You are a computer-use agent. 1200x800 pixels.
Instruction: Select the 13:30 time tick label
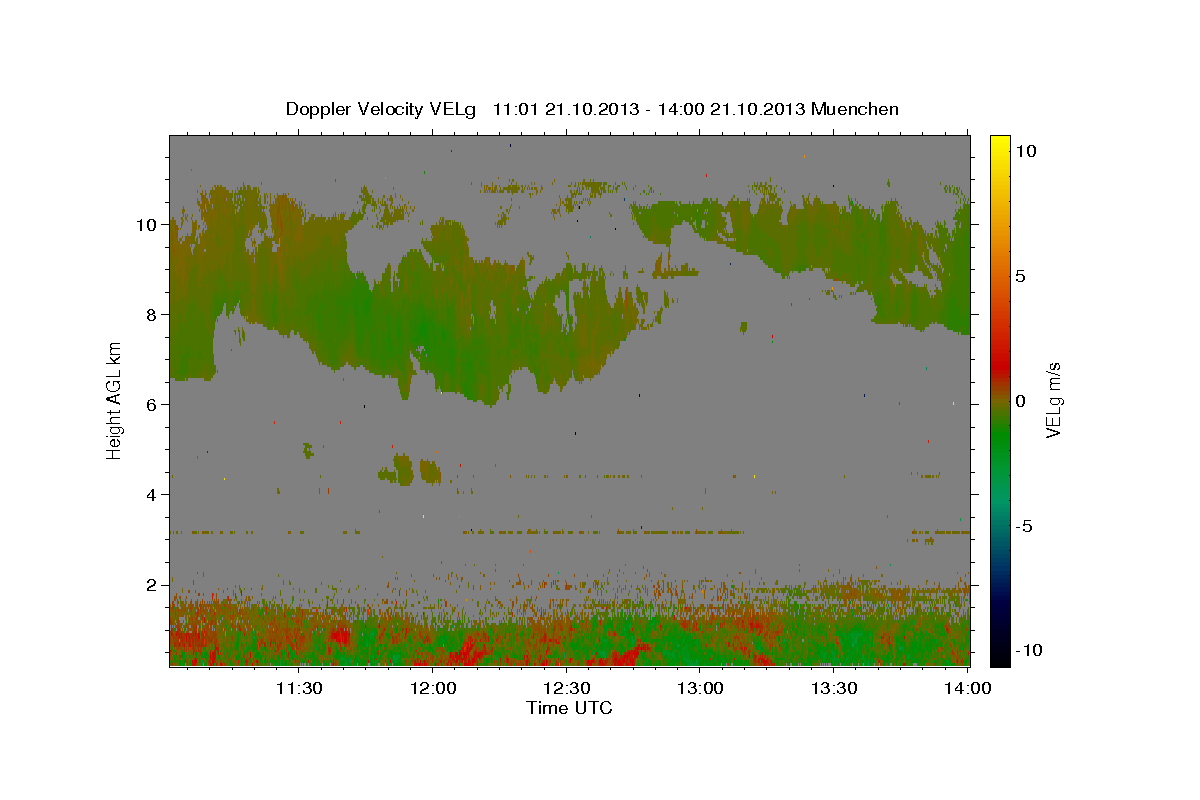point(834,688)
